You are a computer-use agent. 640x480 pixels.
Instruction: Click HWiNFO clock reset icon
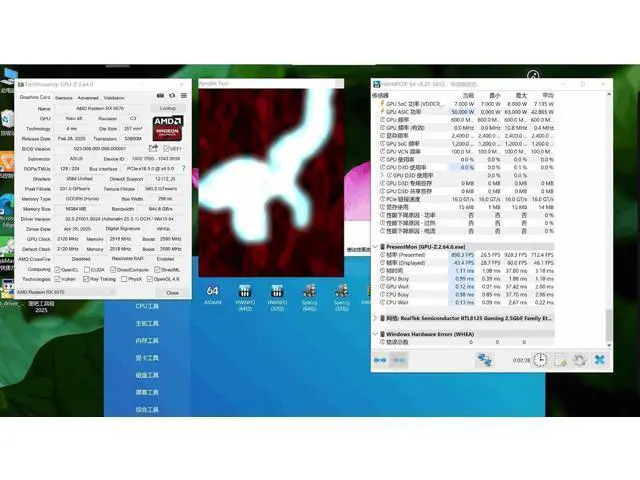[540, 360]
